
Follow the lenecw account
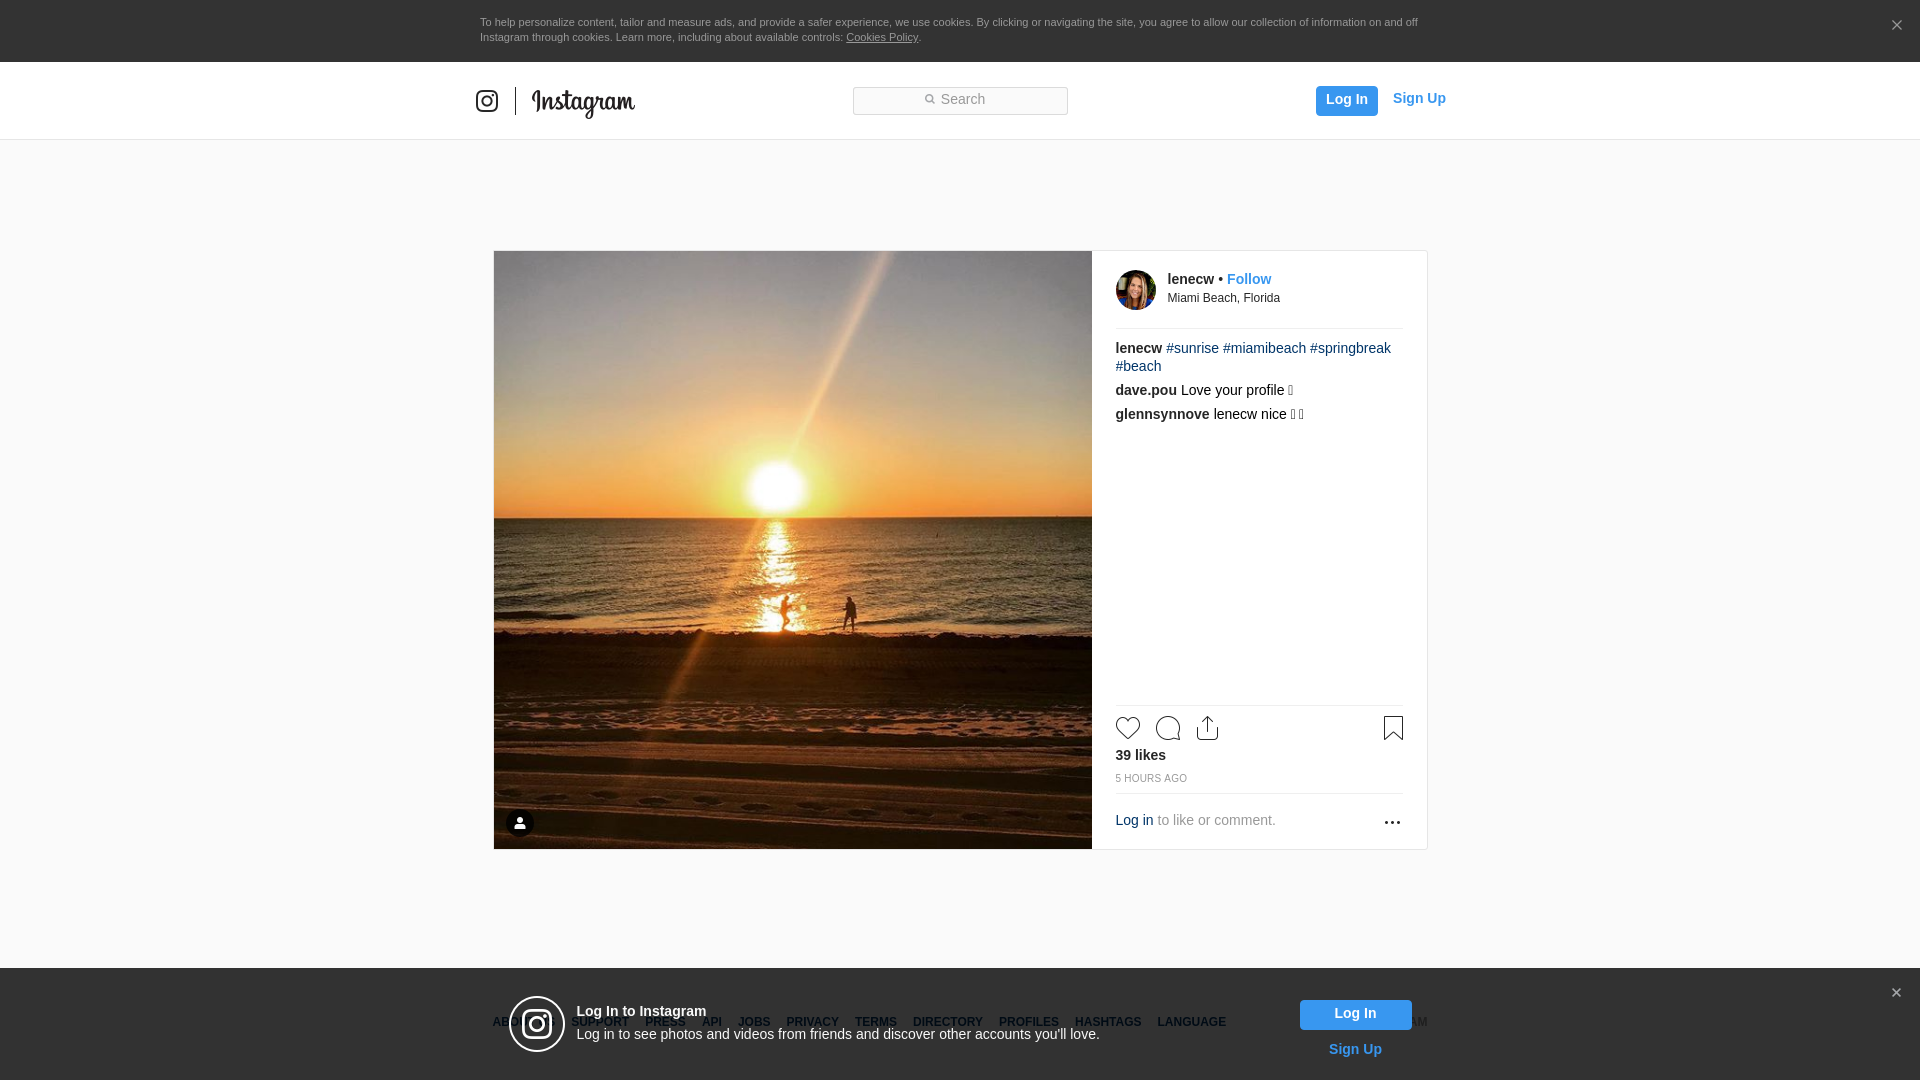1248,279
